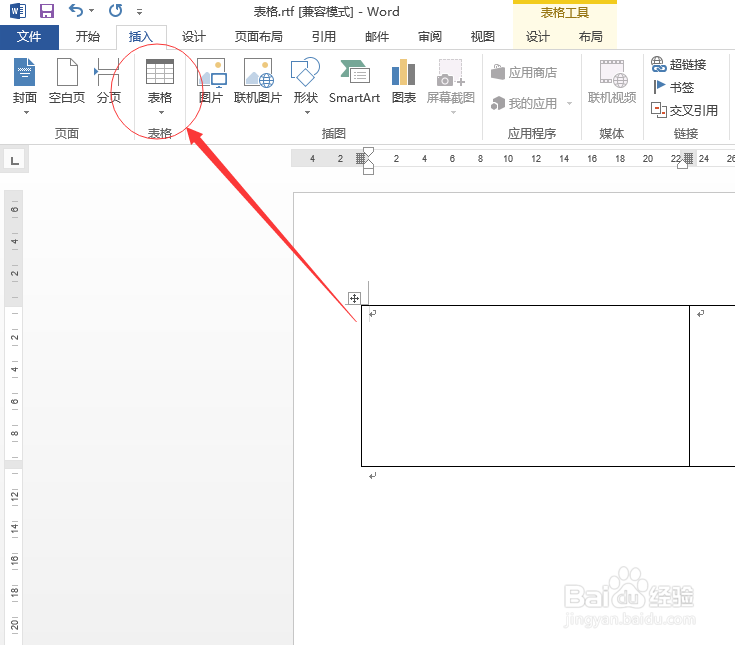
Task: Switch to the 开始 tab
Action: [x=88, y=37]
